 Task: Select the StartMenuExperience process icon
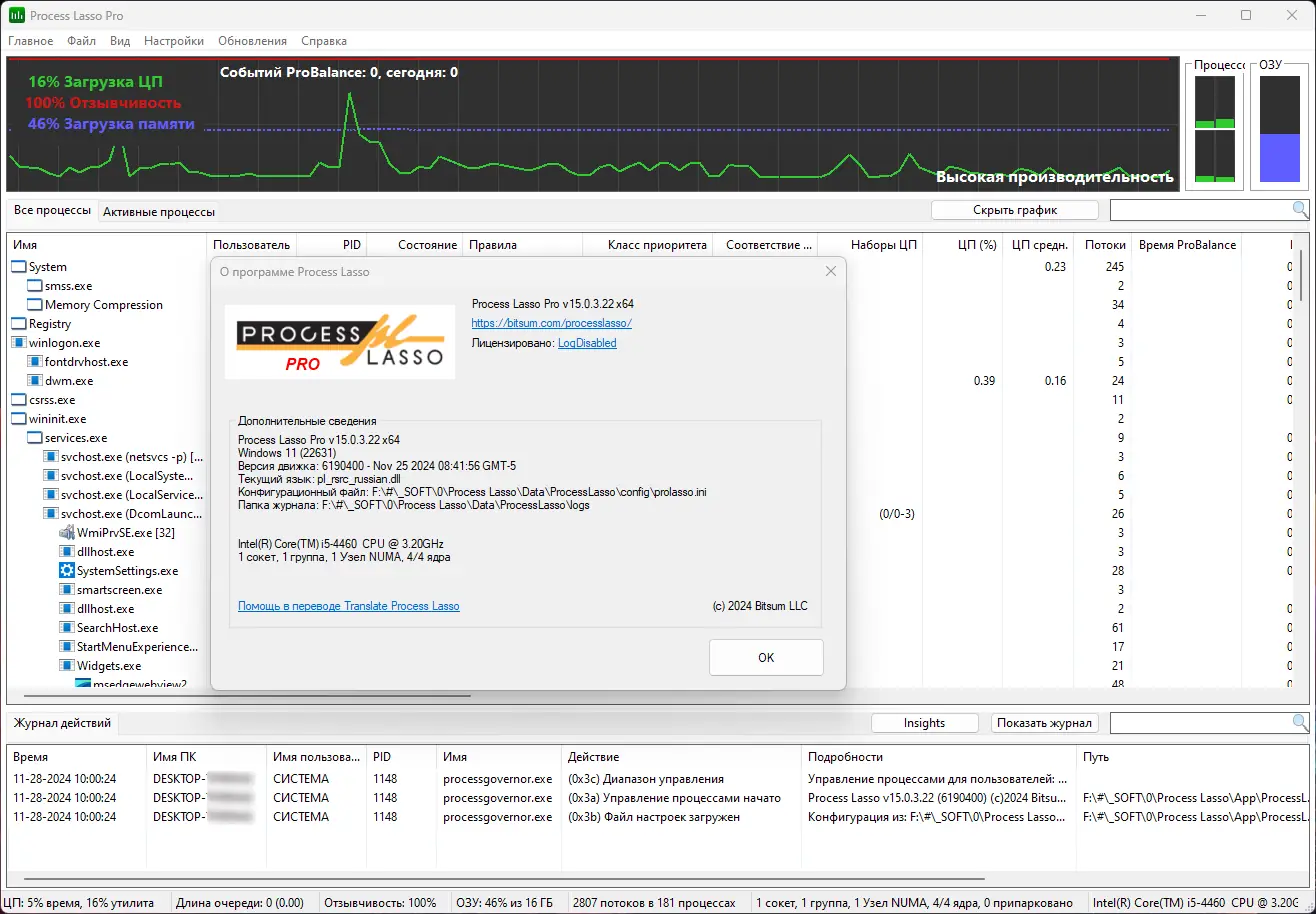67,647
